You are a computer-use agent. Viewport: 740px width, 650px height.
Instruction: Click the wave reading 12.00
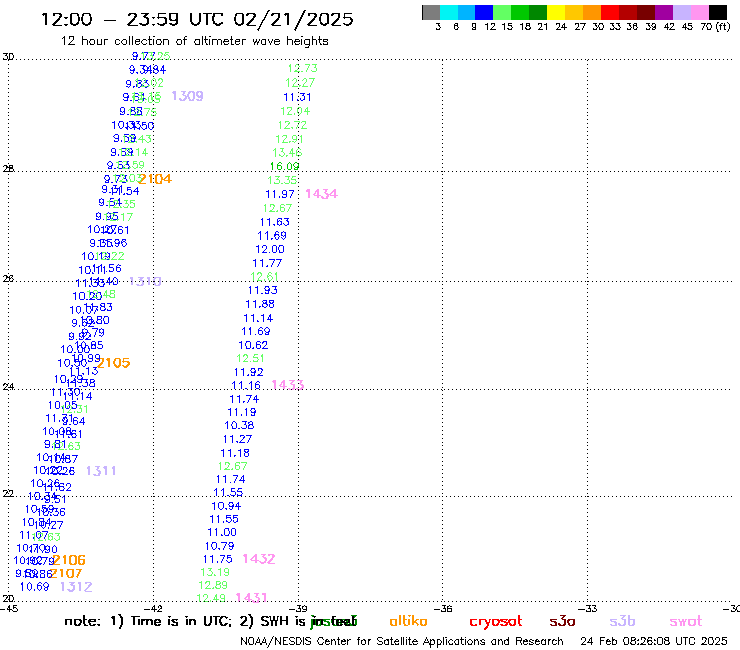click(x=269, y=250)
